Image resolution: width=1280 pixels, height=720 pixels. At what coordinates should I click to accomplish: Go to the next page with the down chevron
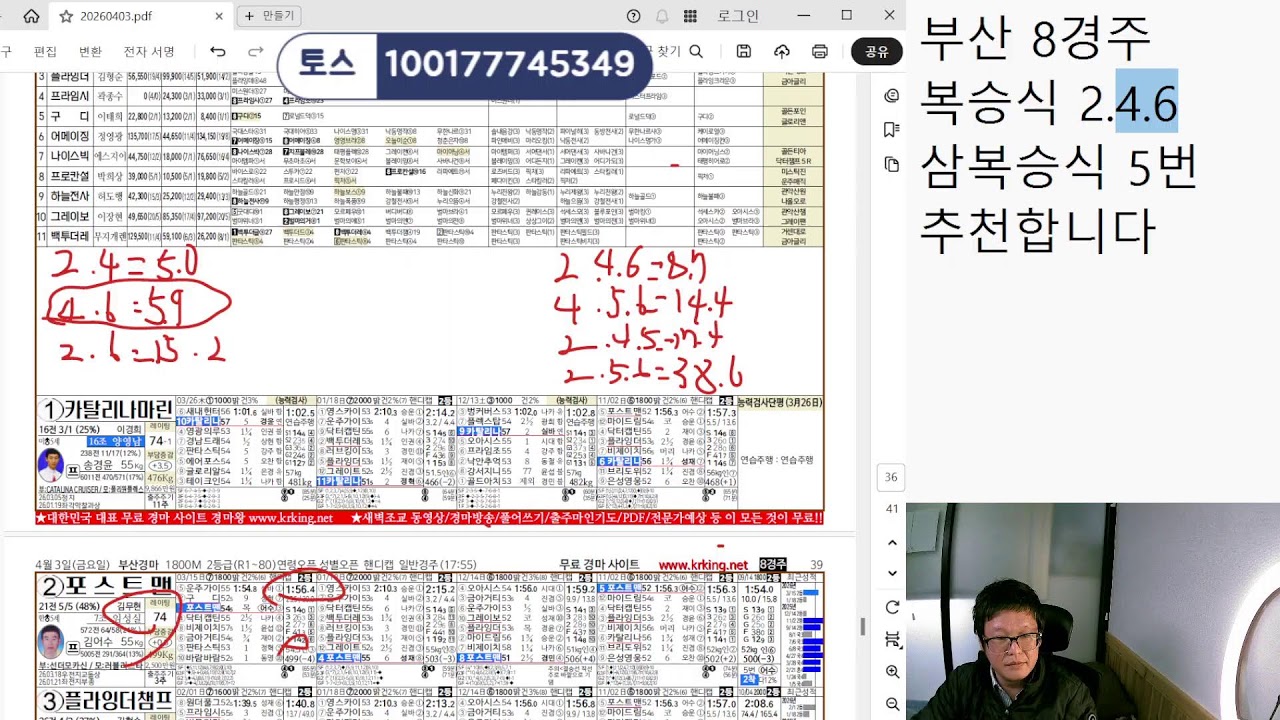[892, 573]
